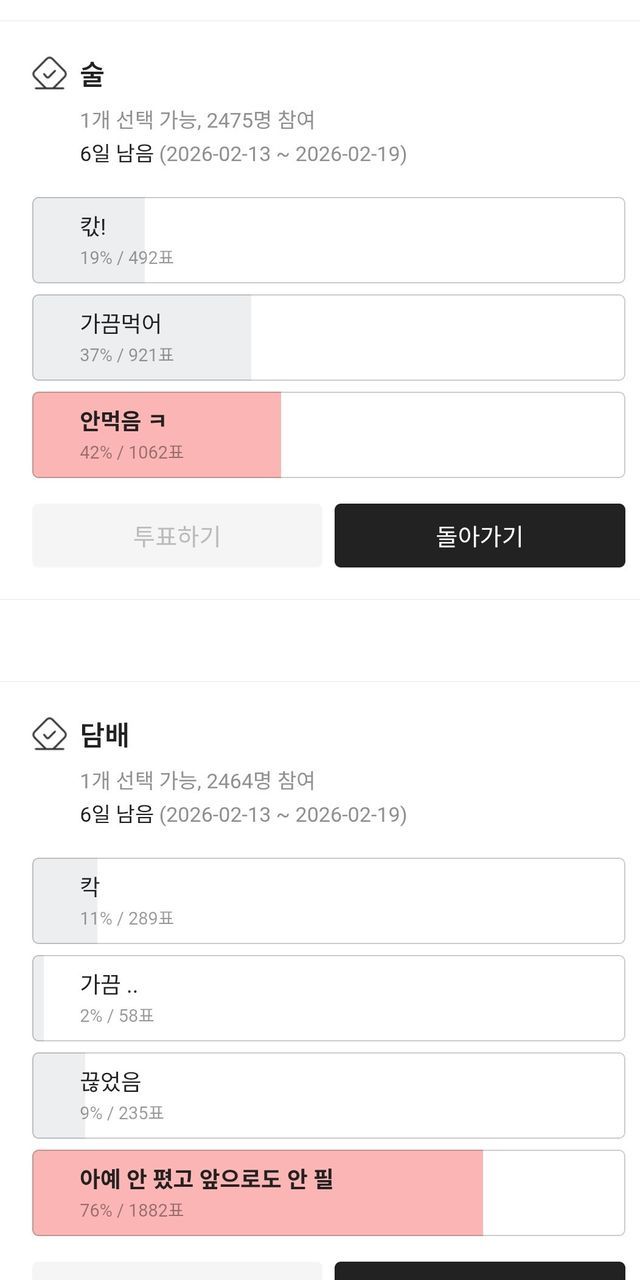Click the poll checkmark icon beside 술
The height and width of the screenshot is (1280, 640).
pos(49,74)
